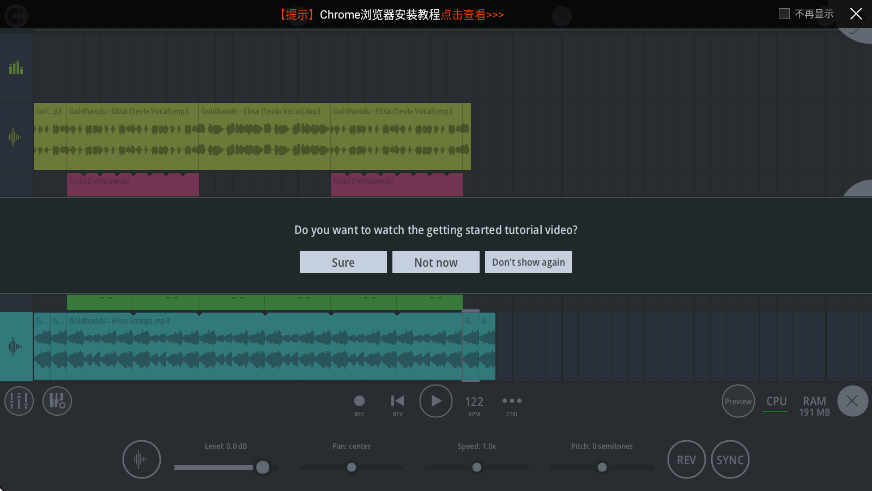The height and width of the screenshot is (491, 872).
Task: Adjust the Level 0.0 dB slider knob
Action: click(262, 467)
